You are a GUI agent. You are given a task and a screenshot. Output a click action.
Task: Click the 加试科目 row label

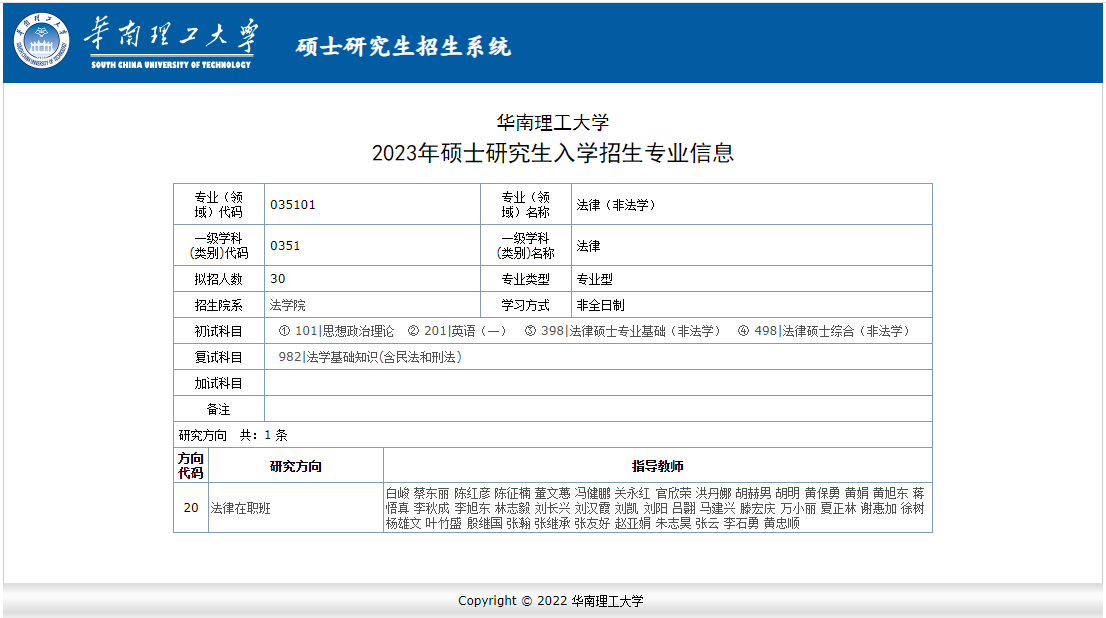tap(219, 383)
